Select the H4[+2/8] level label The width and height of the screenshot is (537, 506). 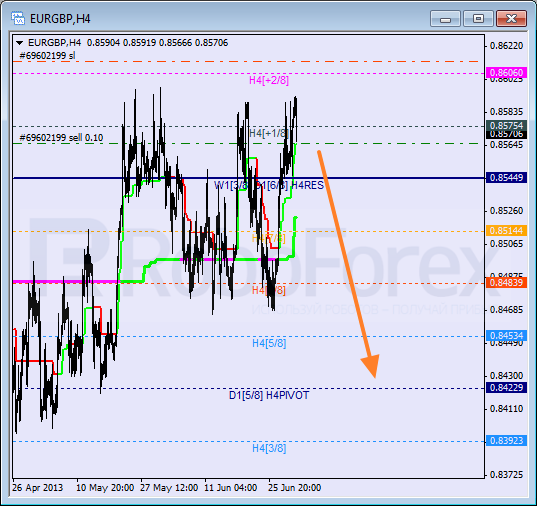tap(269, 81)
